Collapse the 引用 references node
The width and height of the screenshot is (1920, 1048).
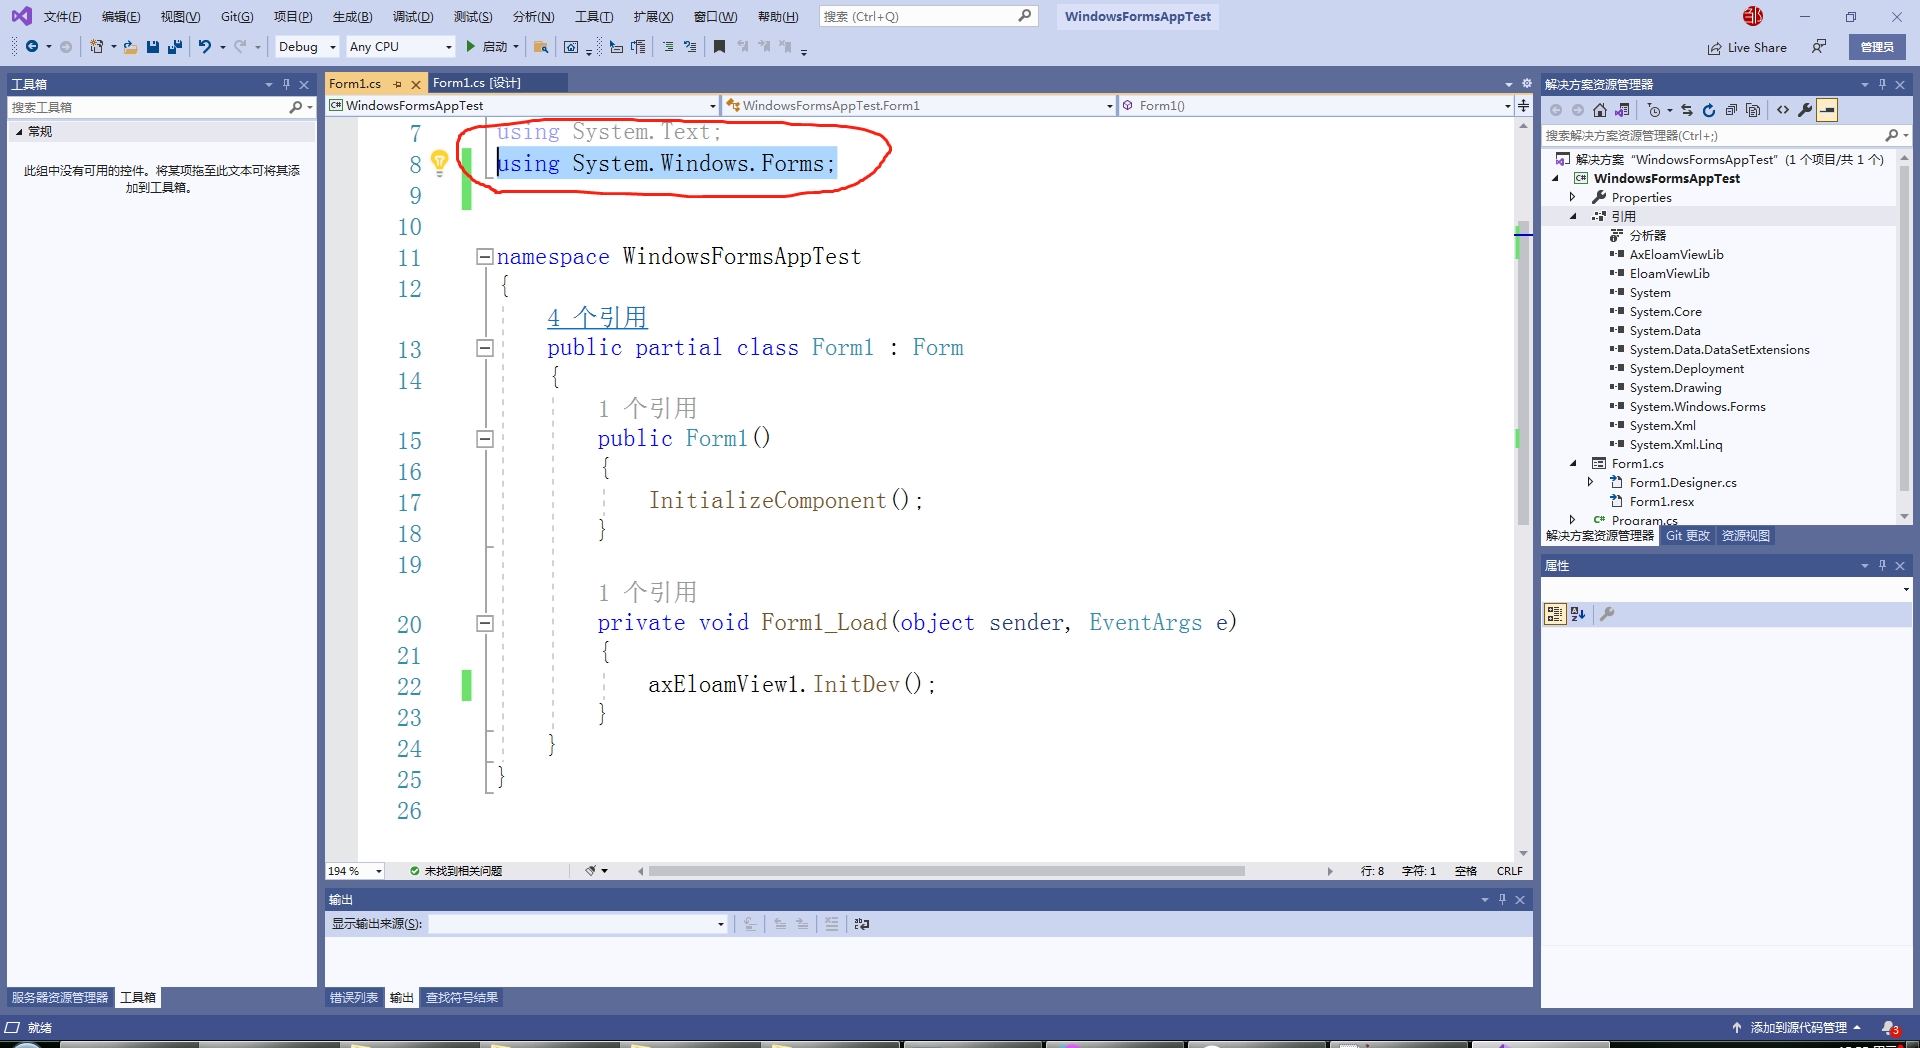coord(1573,216)
